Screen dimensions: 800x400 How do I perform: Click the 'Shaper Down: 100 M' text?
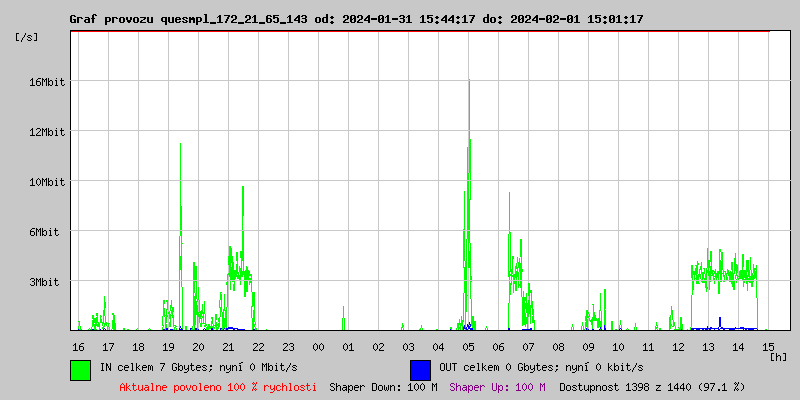coord(383,387)
